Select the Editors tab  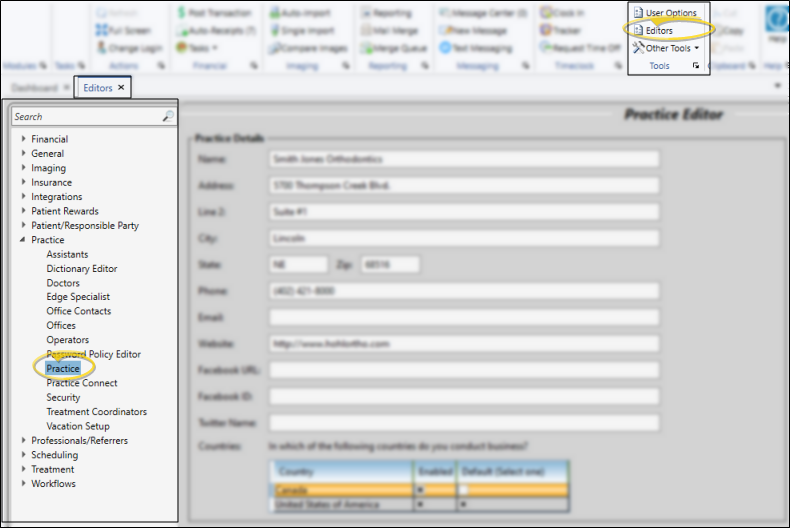pos(98,88)
